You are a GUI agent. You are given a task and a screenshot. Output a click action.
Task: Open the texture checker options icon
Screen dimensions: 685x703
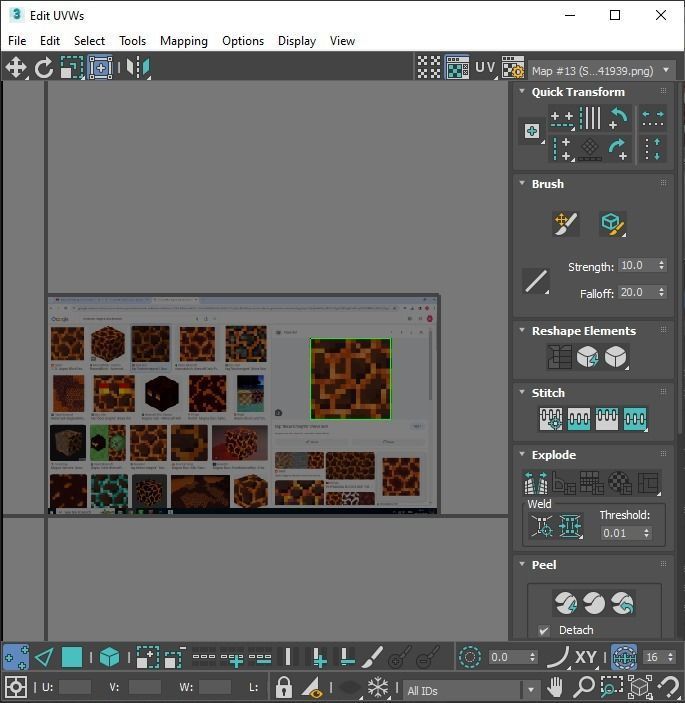pyautogui.click(x=512, y=68)
